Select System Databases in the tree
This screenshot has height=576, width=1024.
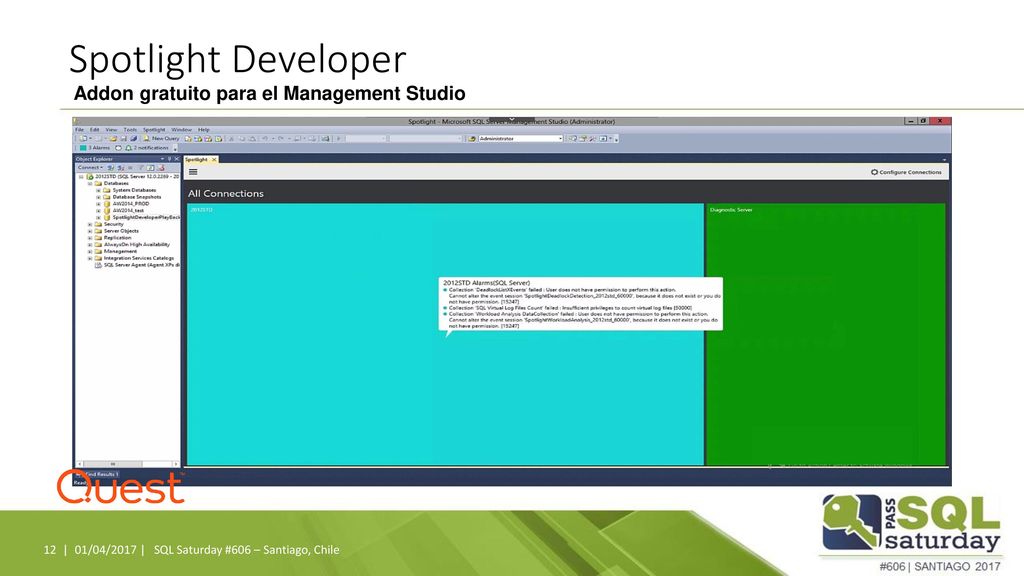130,190
